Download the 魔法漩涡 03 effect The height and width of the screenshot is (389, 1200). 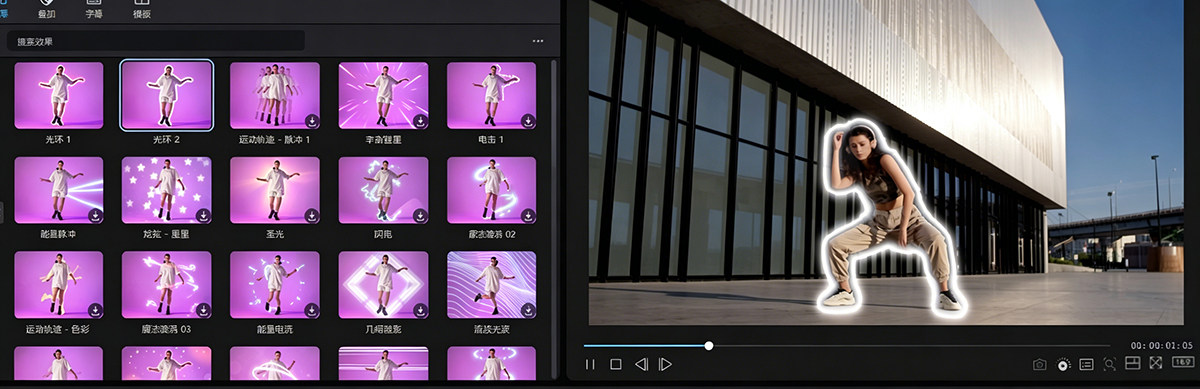(204, 310)
